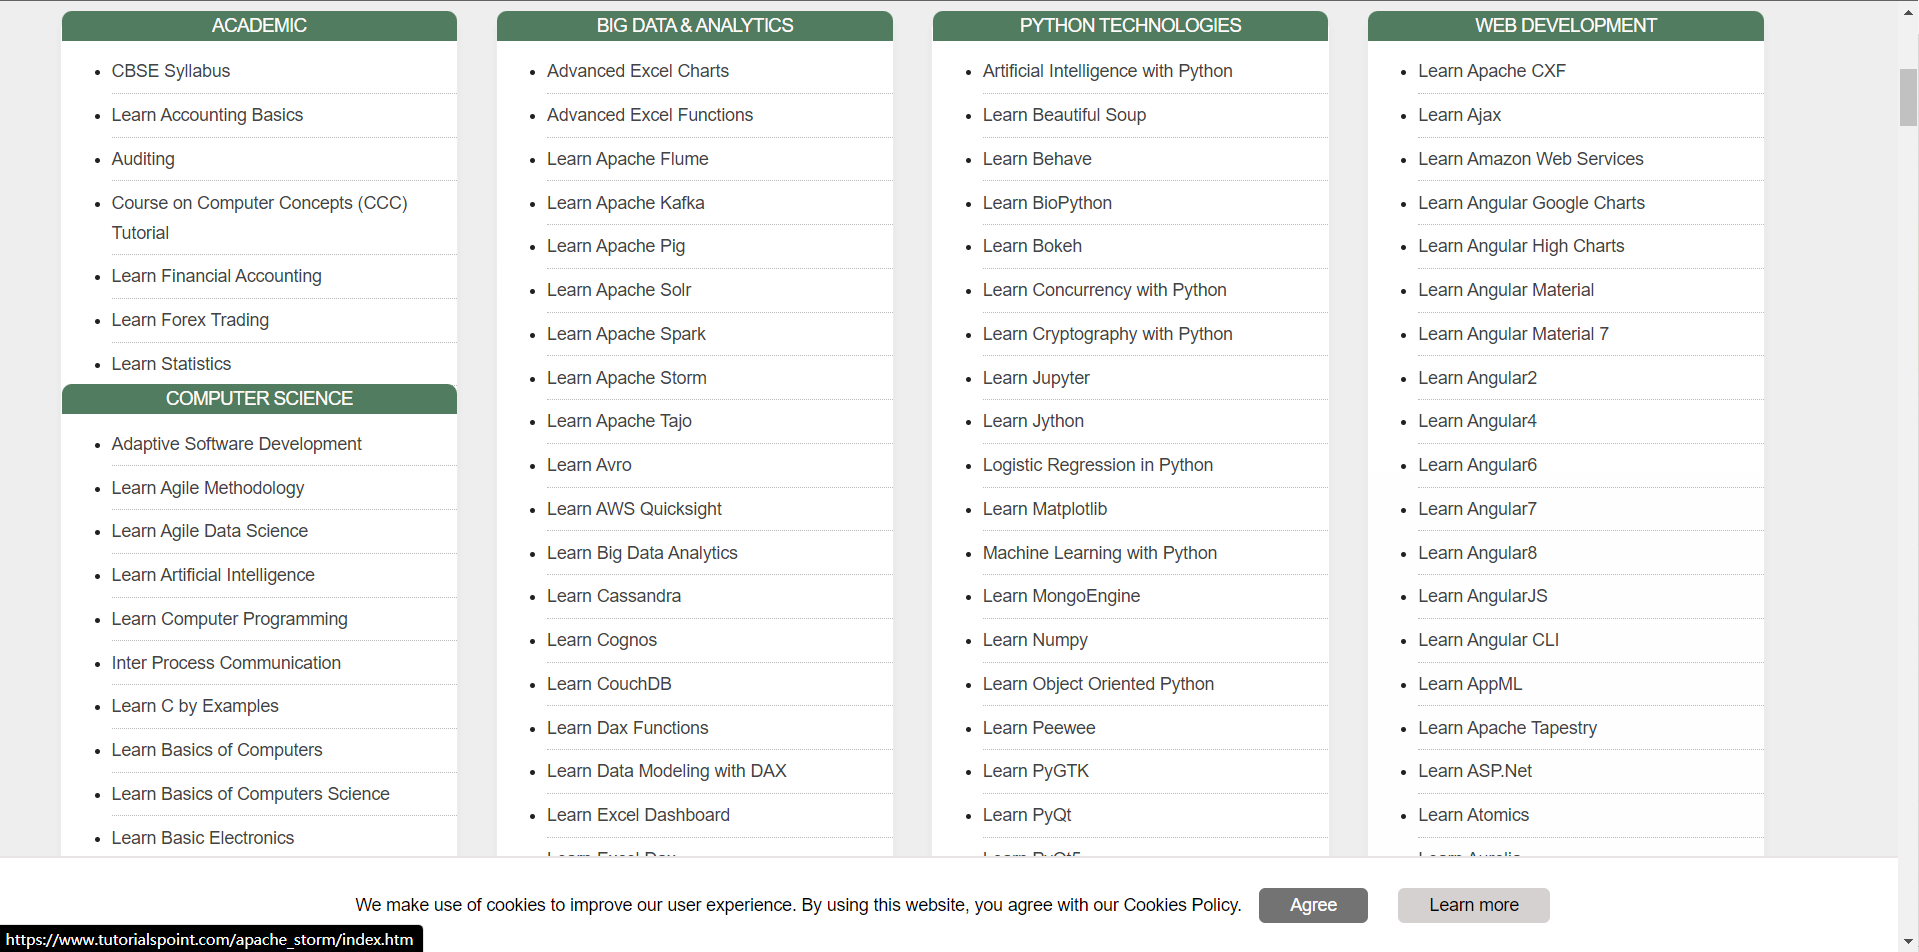1919x952 pixels.
Task: Open Adaptive Software Development link
Action: click(237, 444)
